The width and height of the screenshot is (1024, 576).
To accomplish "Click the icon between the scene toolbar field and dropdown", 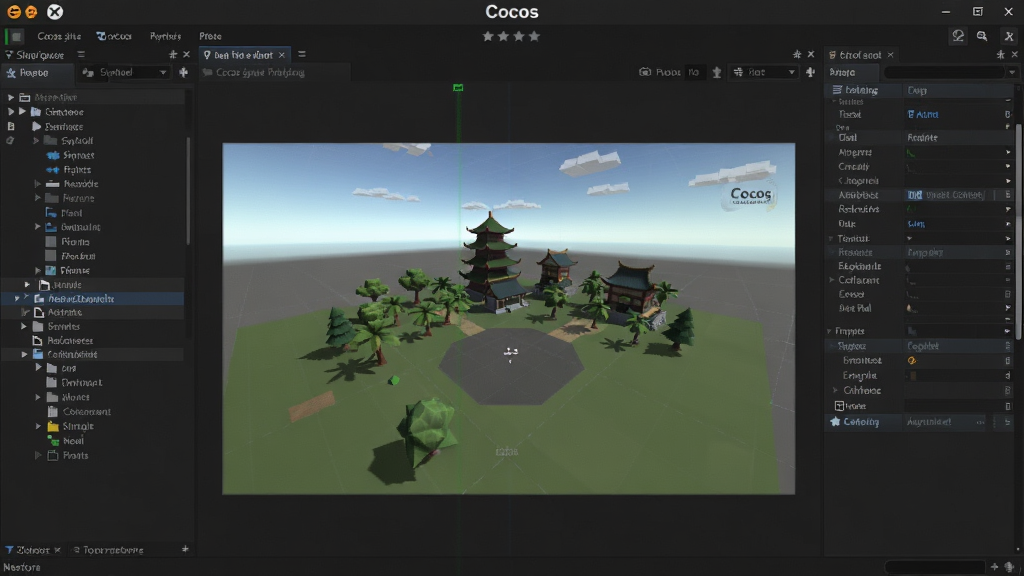I will (x=716, y=72).
